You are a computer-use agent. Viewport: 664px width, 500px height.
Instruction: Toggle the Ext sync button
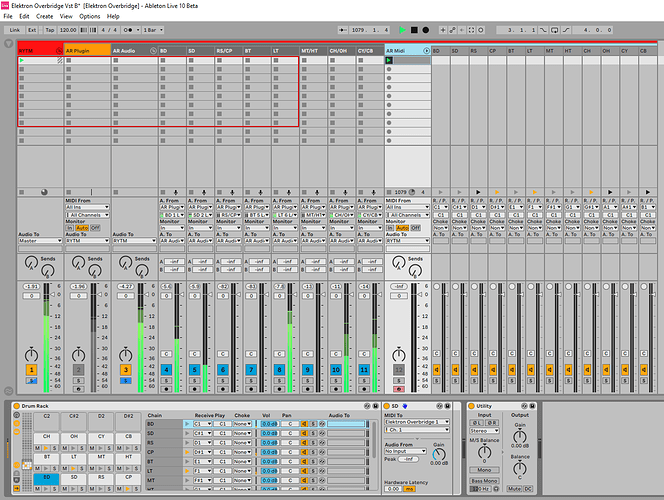point(32,30)
